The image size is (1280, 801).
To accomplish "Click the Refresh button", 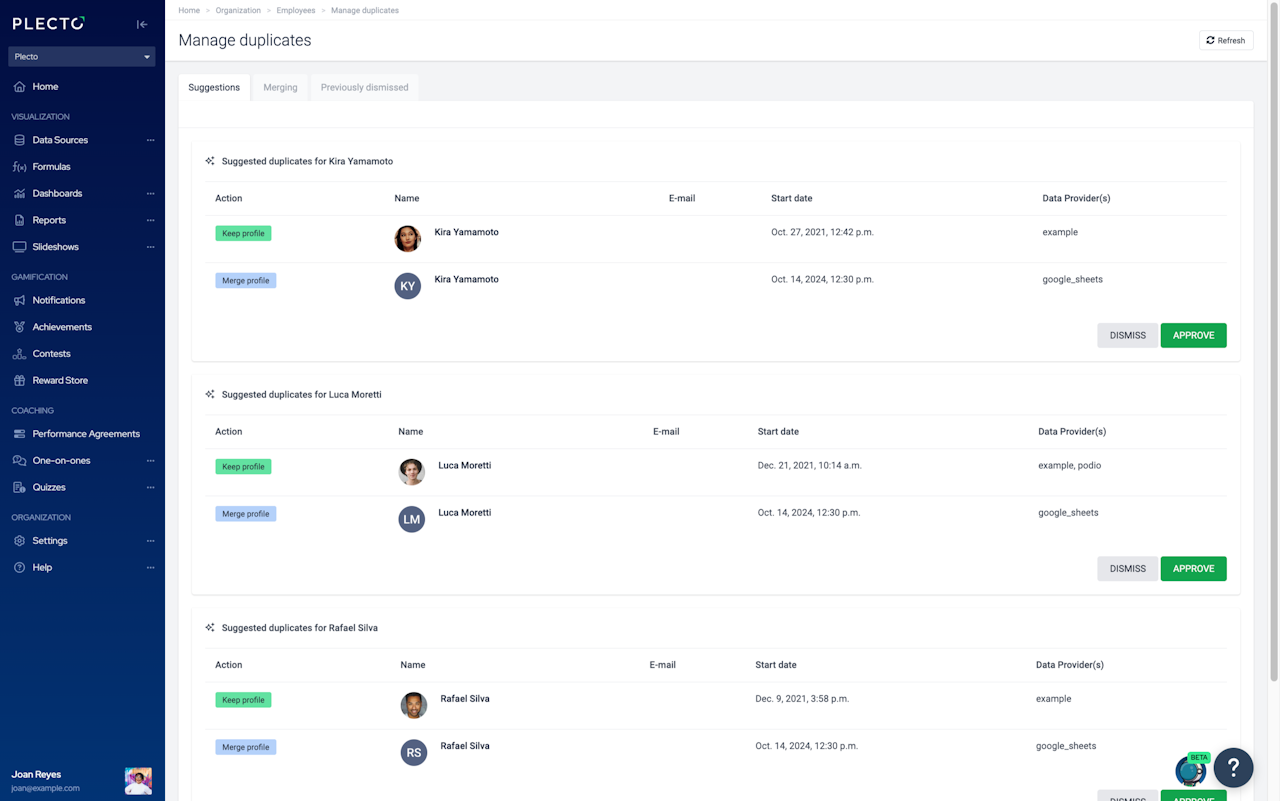I will 1225,40.
